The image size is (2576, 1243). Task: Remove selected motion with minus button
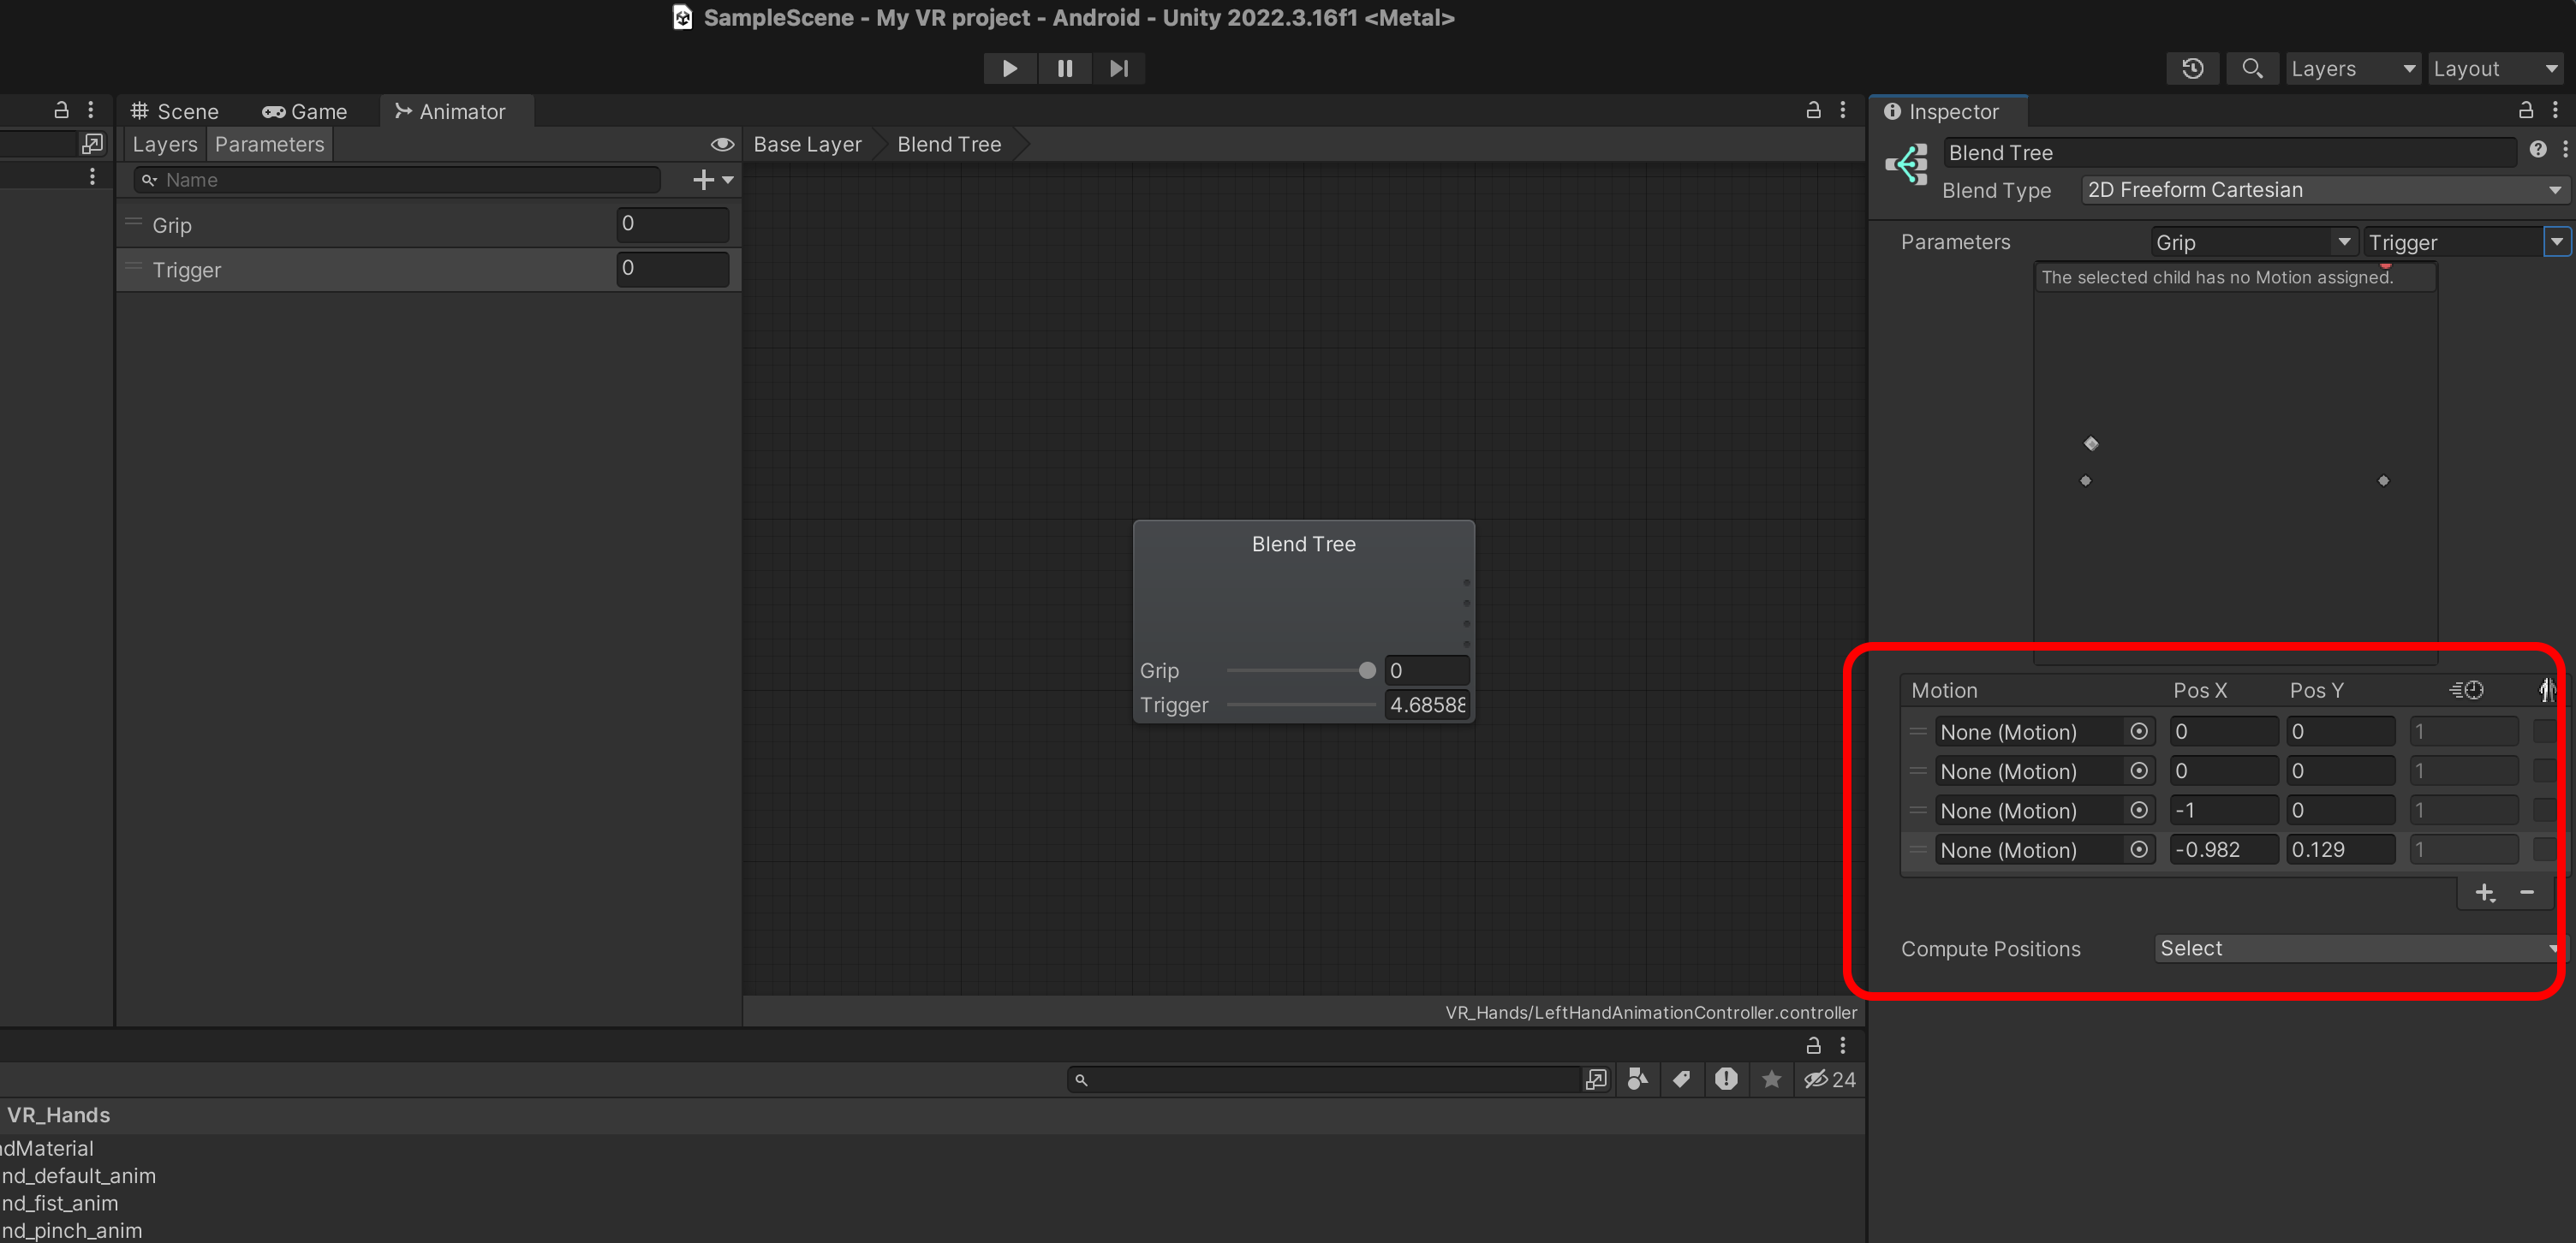click(x=2526, y=893)
